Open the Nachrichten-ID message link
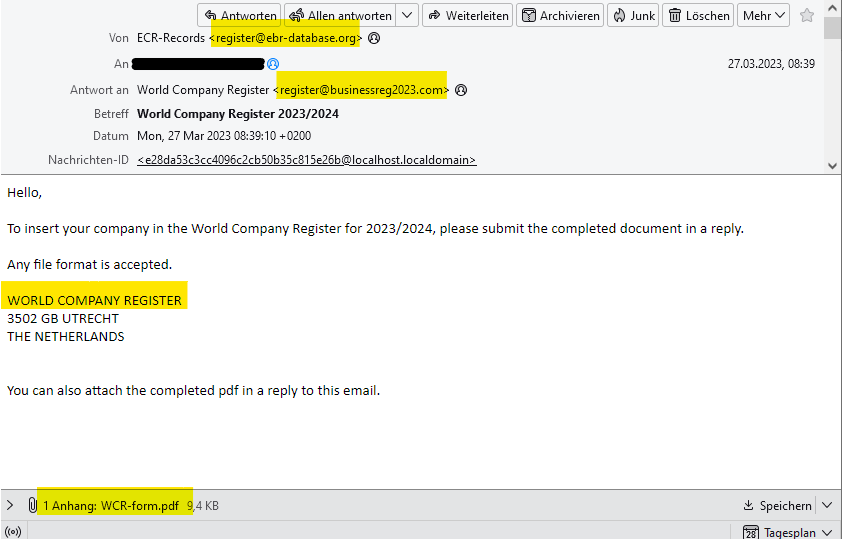Screen dimensions: 842x539 [x=306, y=160]
